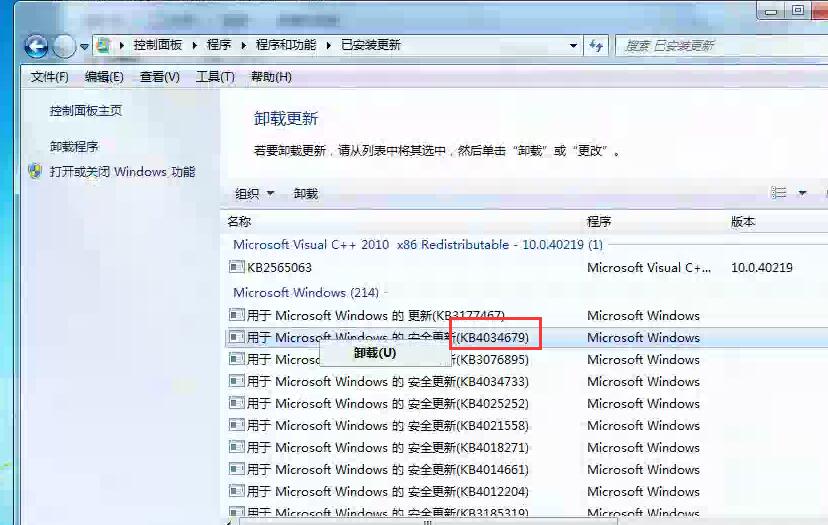Open the view options dropdown arrow
The width and height of the screenshot is (828, 525).
pyautogui.click(x=802, y=193)
